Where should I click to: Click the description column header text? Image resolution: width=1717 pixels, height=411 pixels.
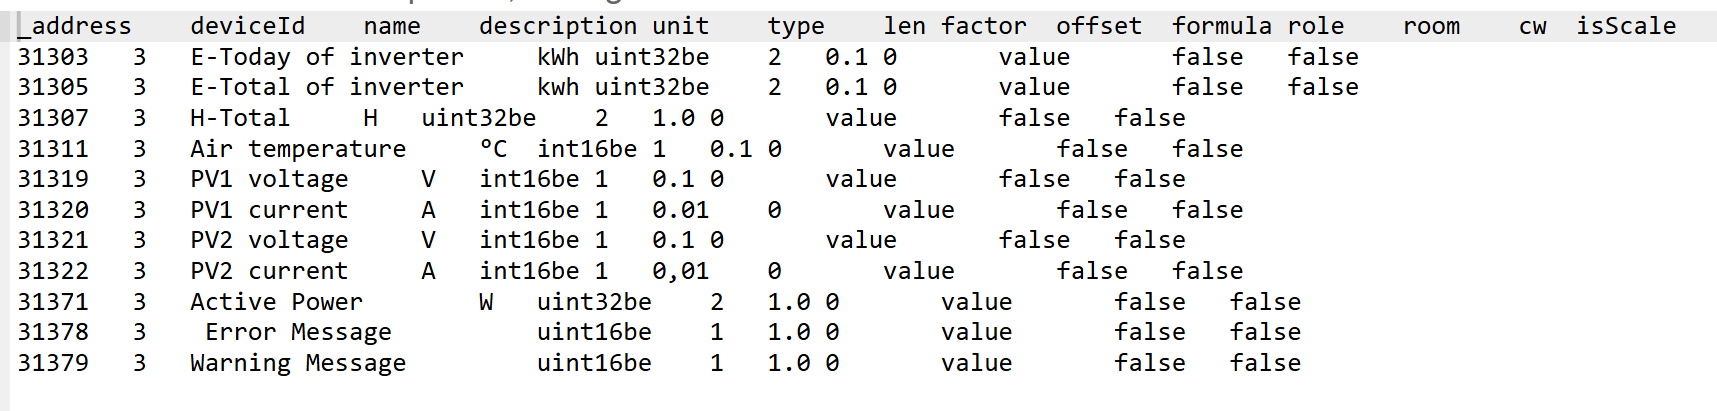tap(557, 26)
